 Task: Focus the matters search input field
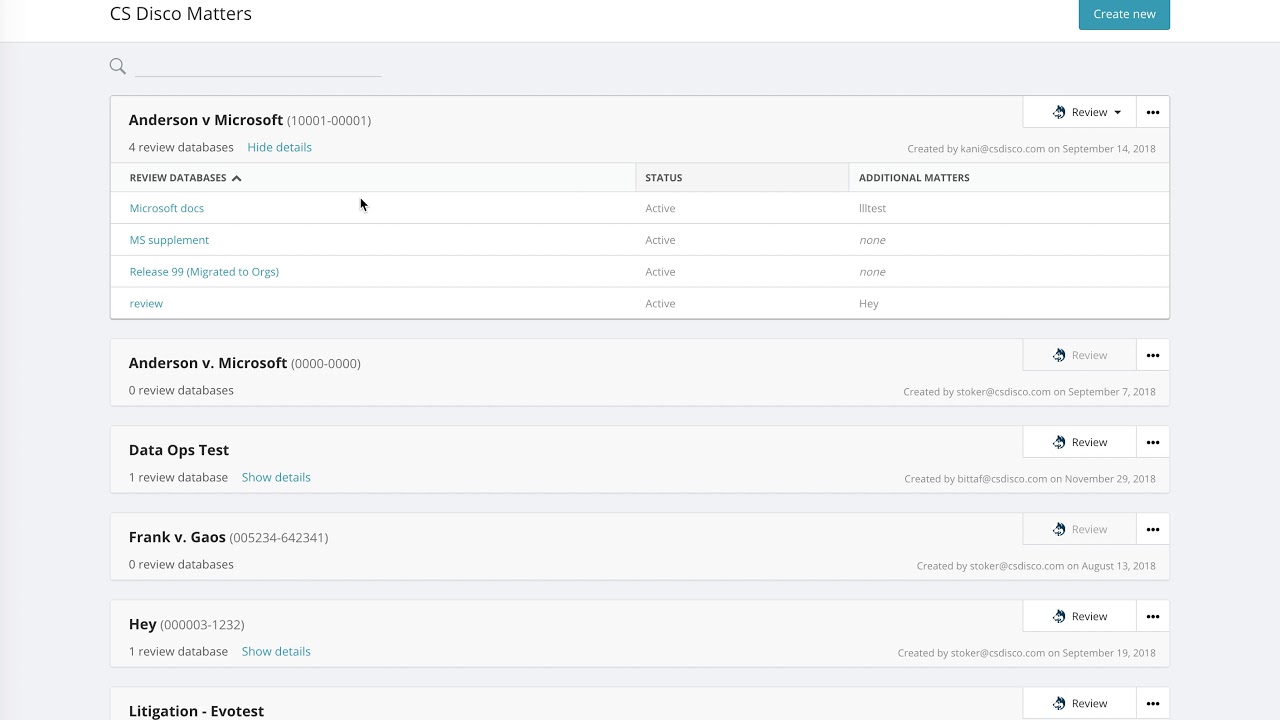(x=258, y=66)
